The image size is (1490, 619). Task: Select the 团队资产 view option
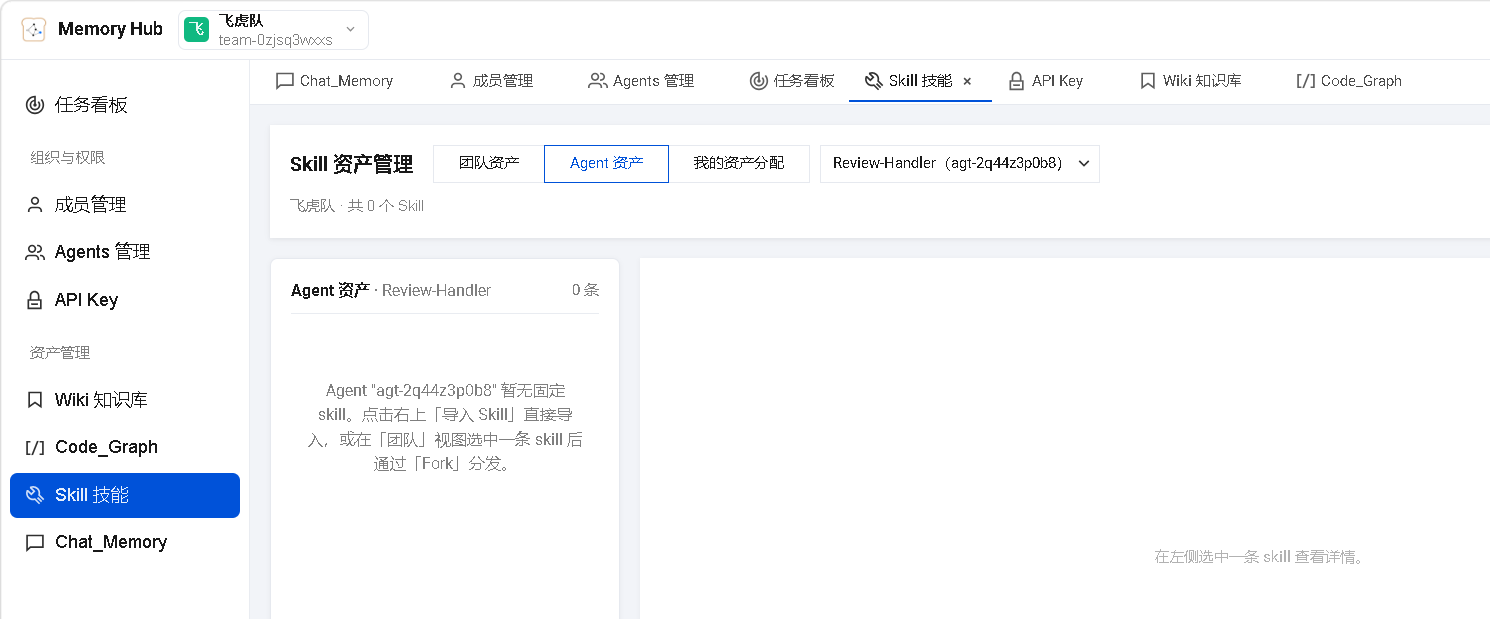point(489,163)
